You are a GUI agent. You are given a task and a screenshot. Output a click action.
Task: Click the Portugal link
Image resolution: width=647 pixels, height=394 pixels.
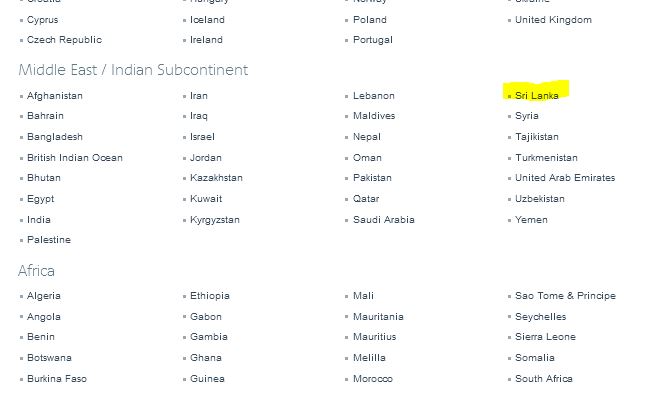tap(373, 40)
